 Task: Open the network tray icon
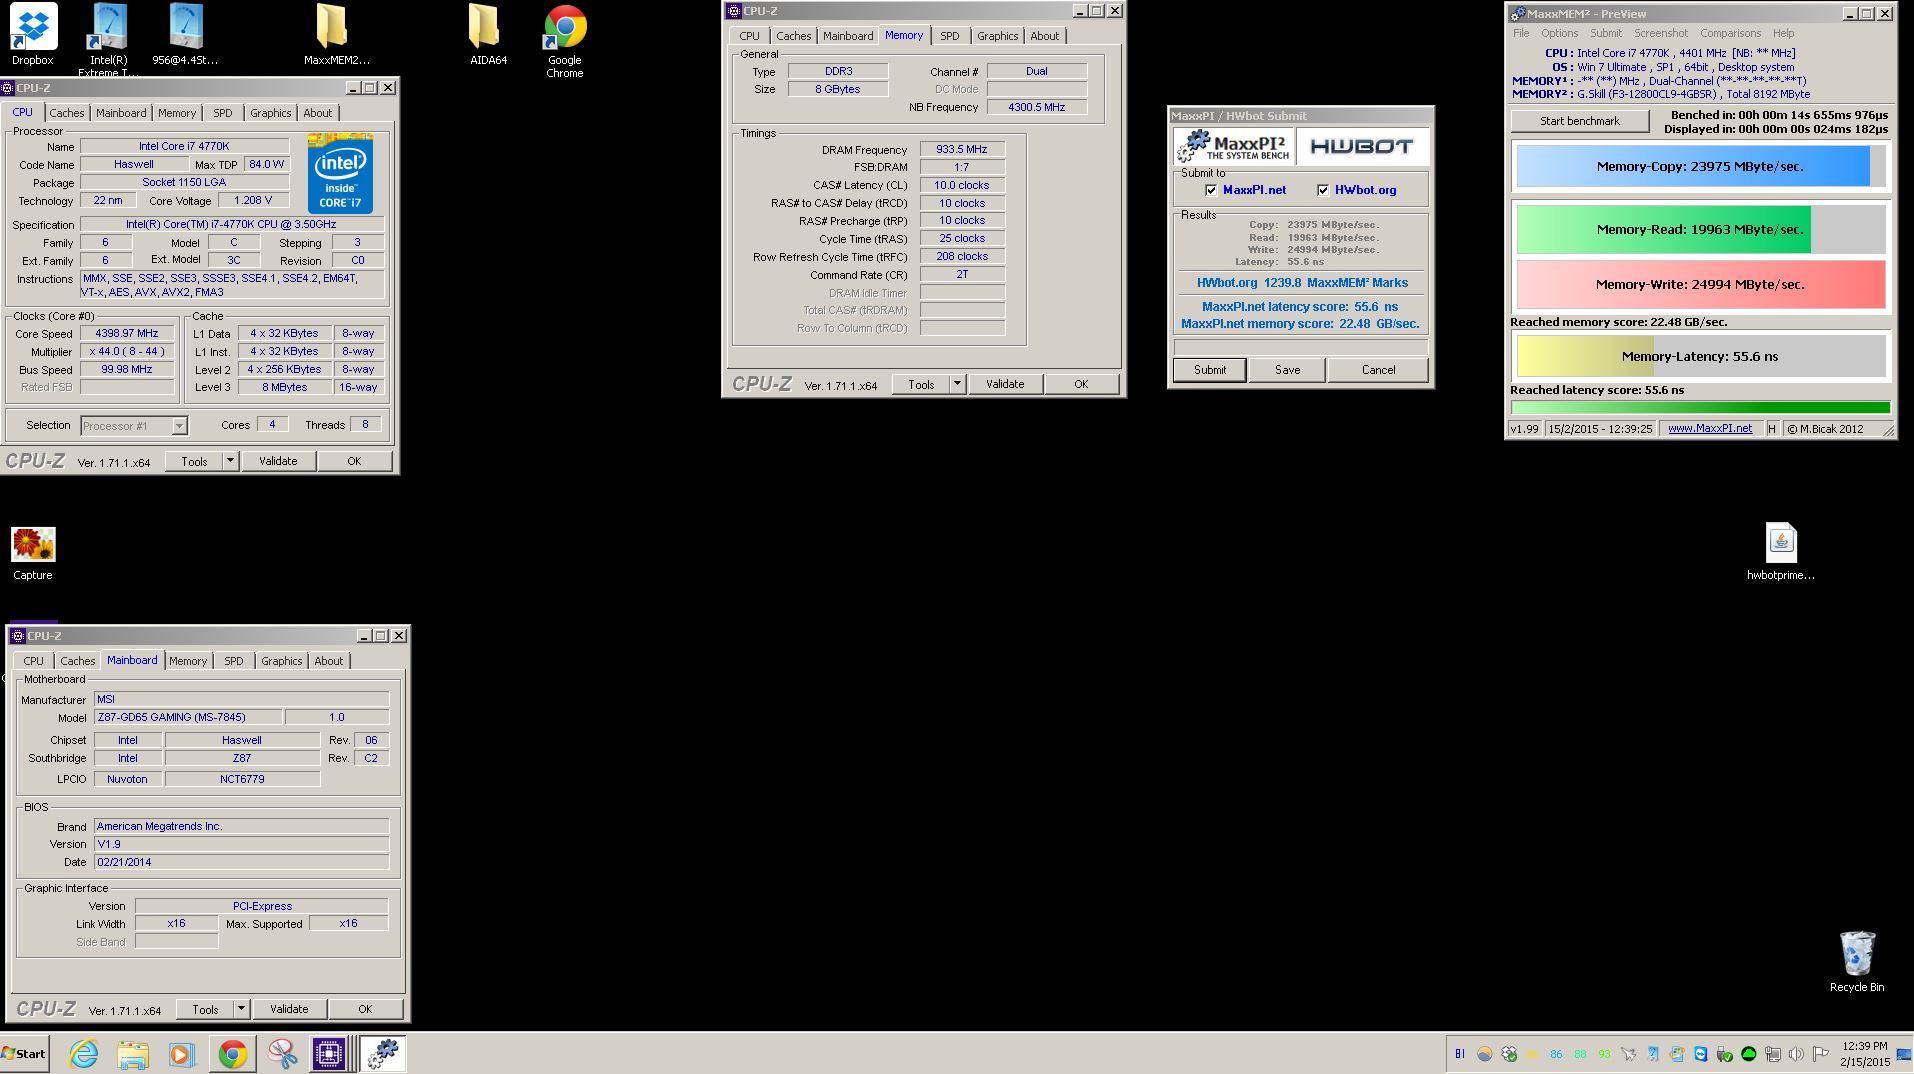coord(1772,1054)
